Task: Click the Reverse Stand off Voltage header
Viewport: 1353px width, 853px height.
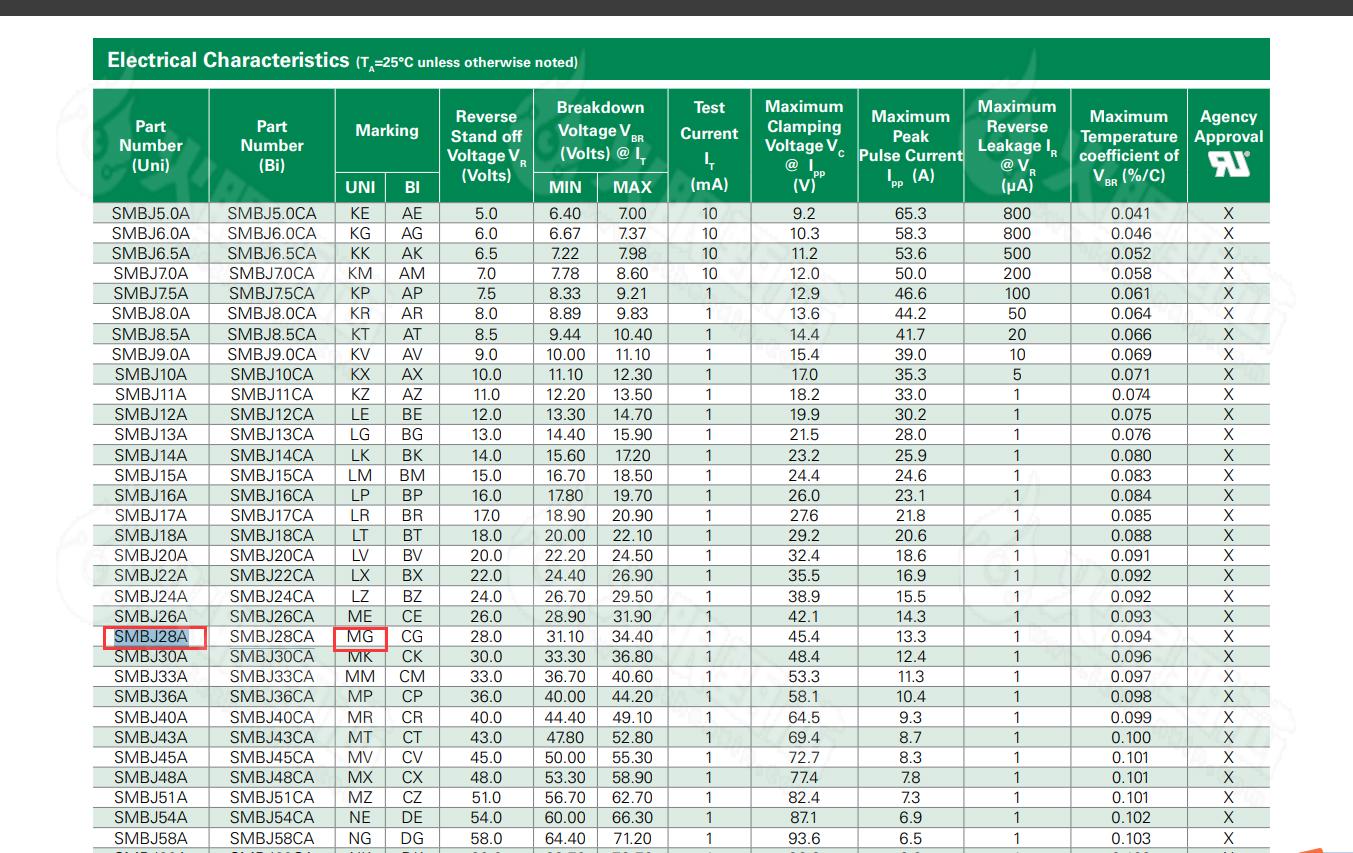Action: 486,146
